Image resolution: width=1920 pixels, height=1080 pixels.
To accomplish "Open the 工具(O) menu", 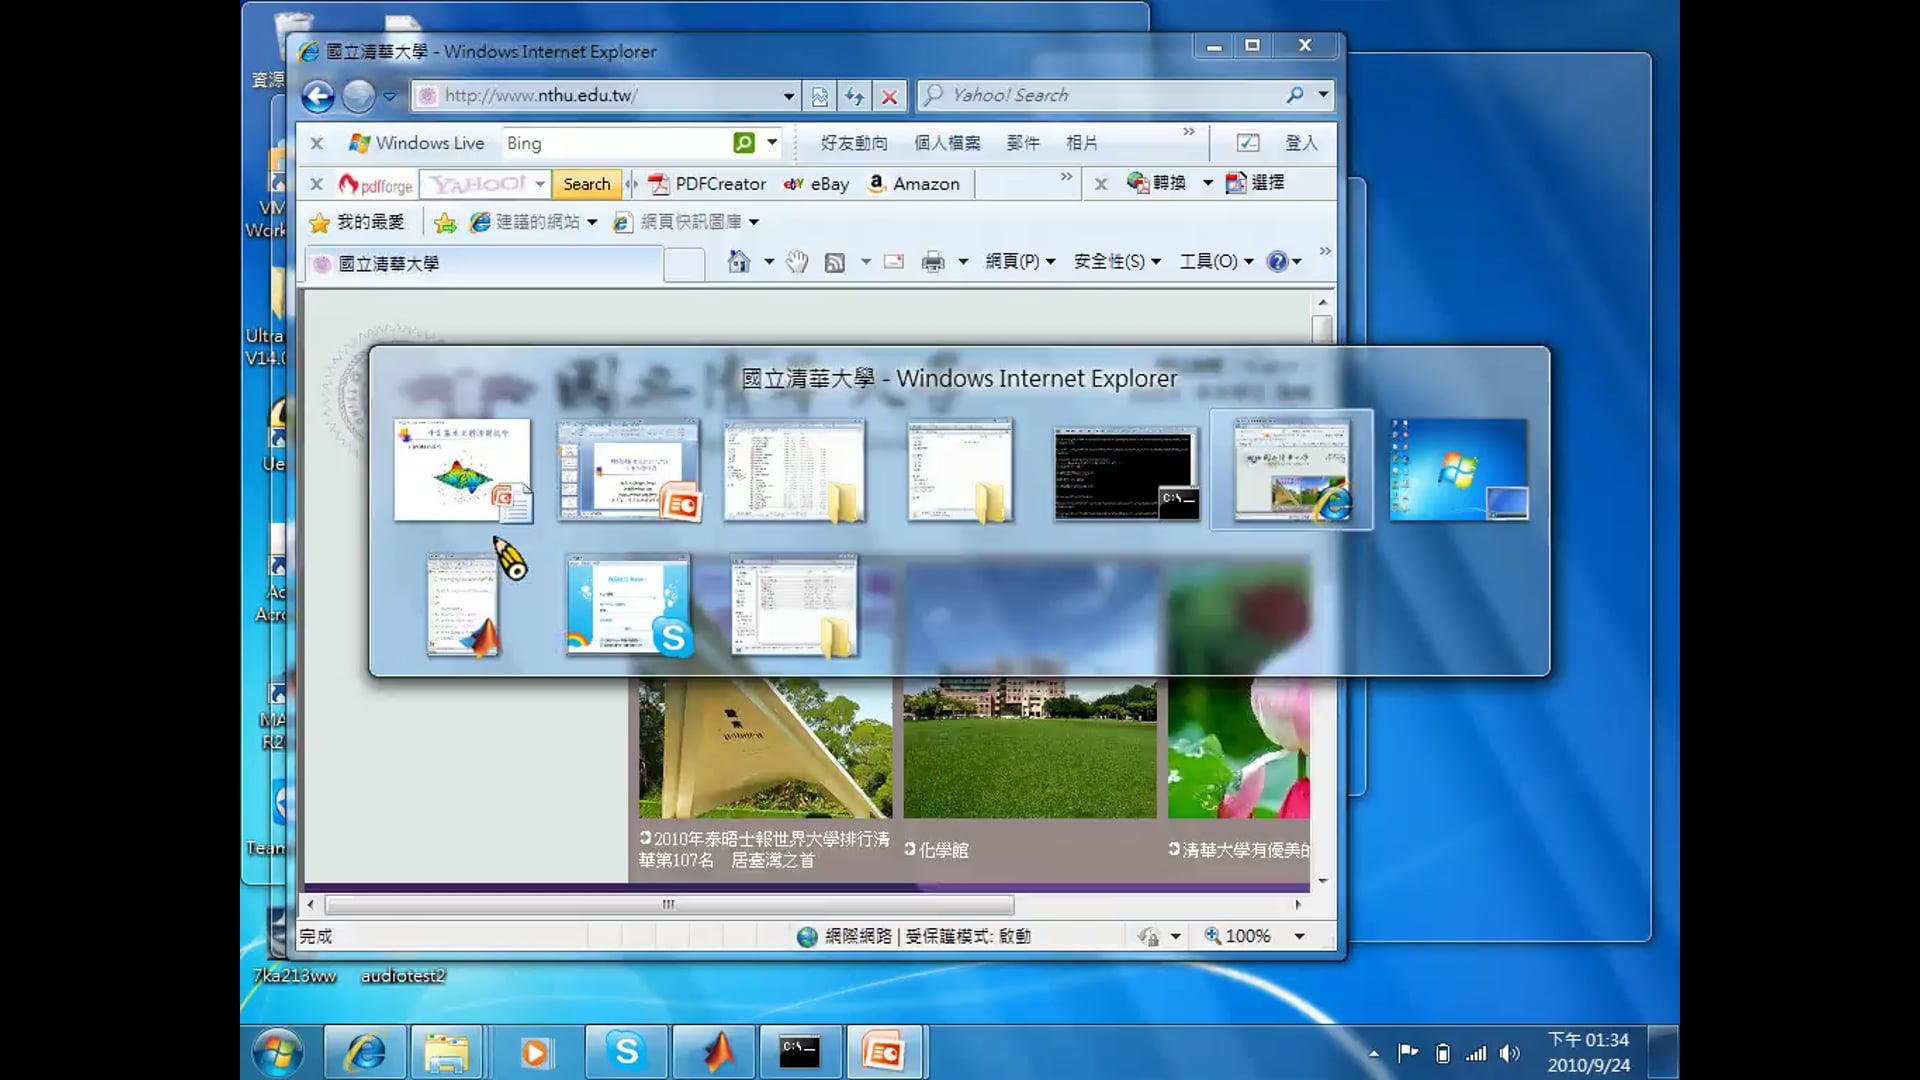I will [x=1215, y=262].
